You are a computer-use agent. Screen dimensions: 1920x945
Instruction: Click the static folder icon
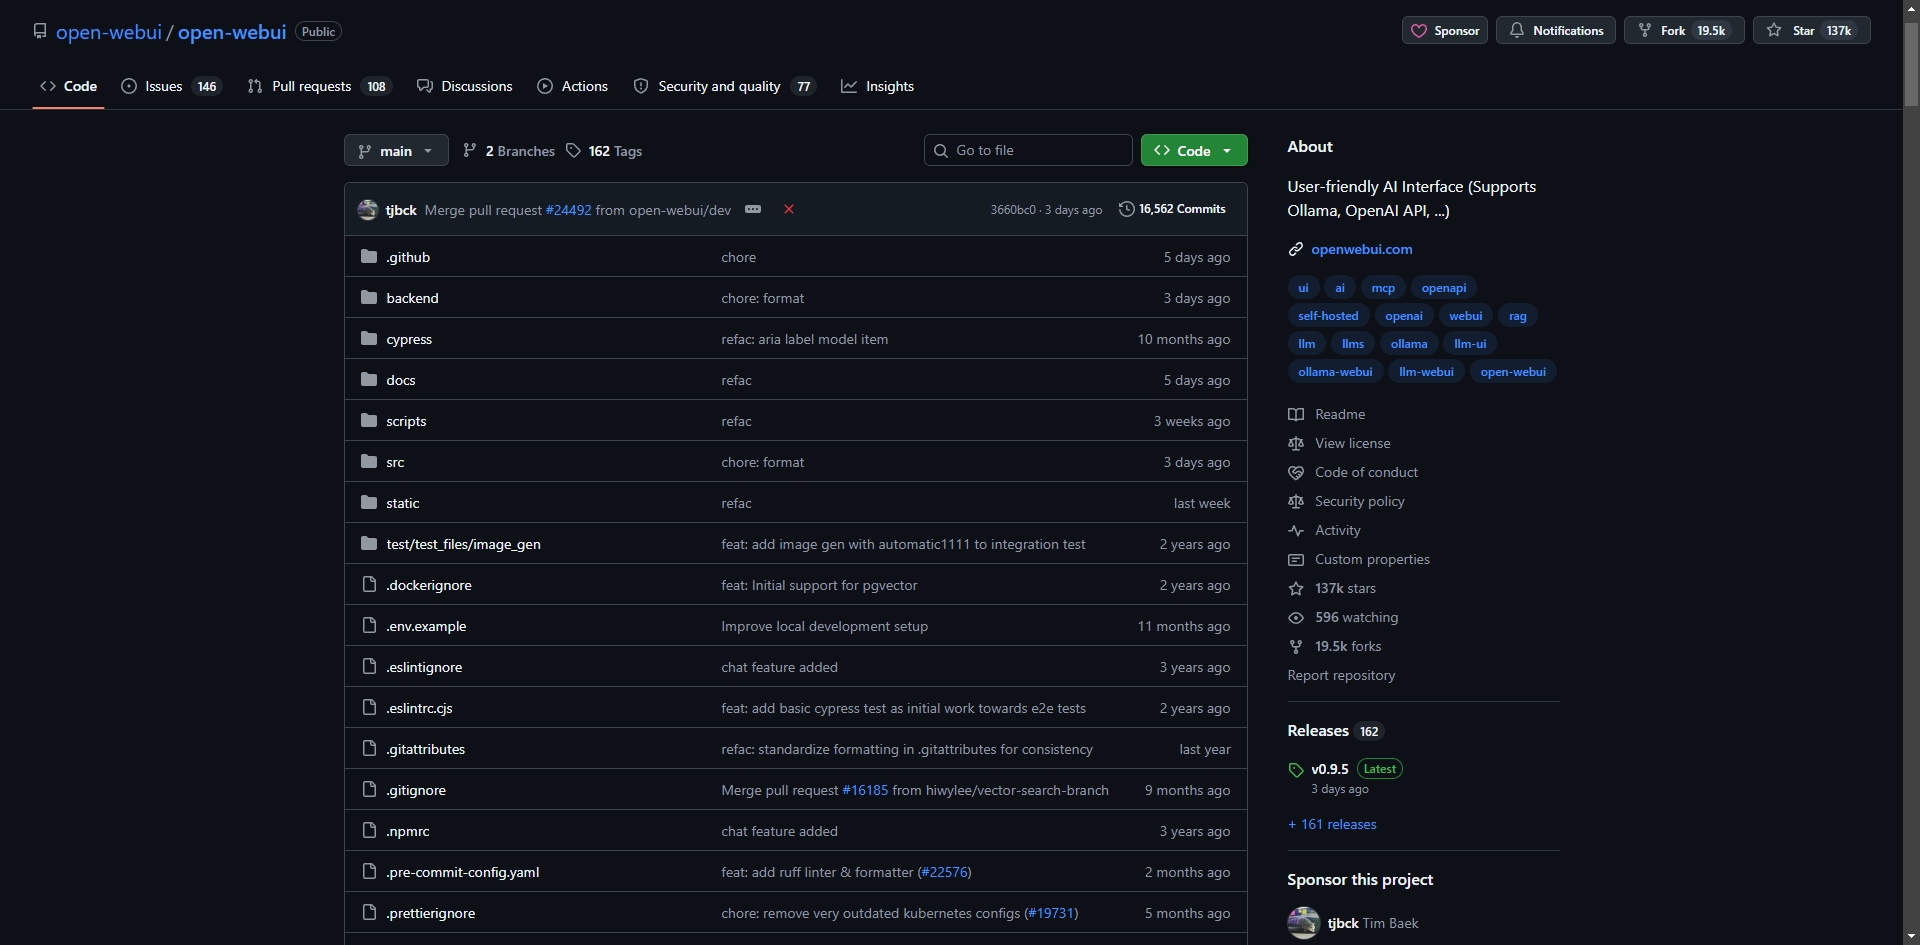(369, 503)
